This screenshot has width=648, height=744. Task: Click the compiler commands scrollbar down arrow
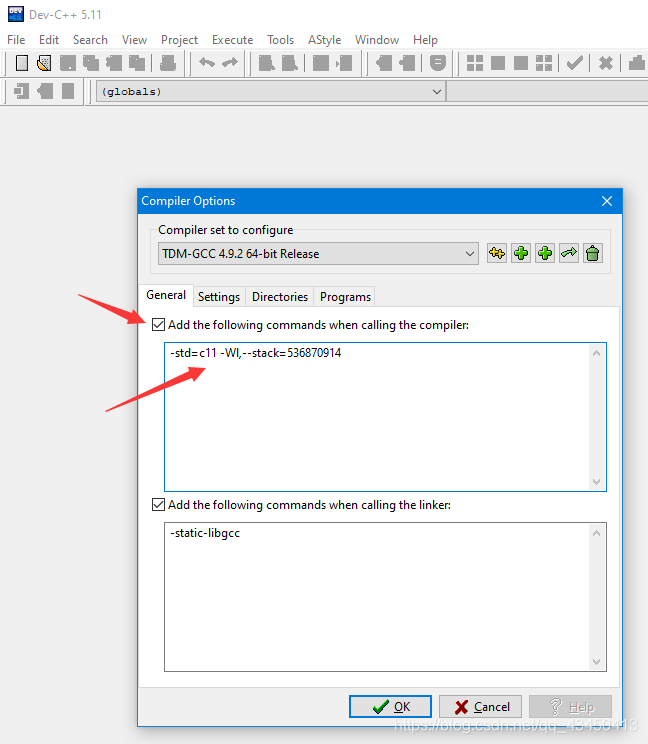[597, 482]
